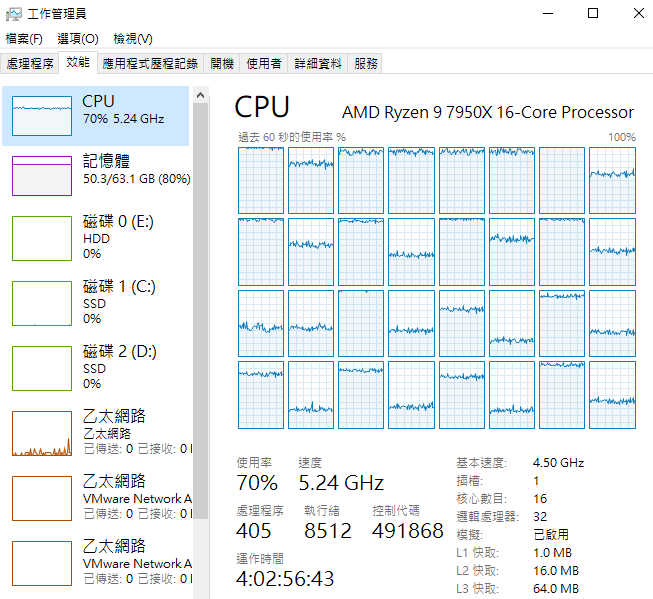This screenshot has width=653, height=599.
Task: Click the 磁碟 2 (D:) SSD label
Action: pyautogui.click(x=120, y=367)
